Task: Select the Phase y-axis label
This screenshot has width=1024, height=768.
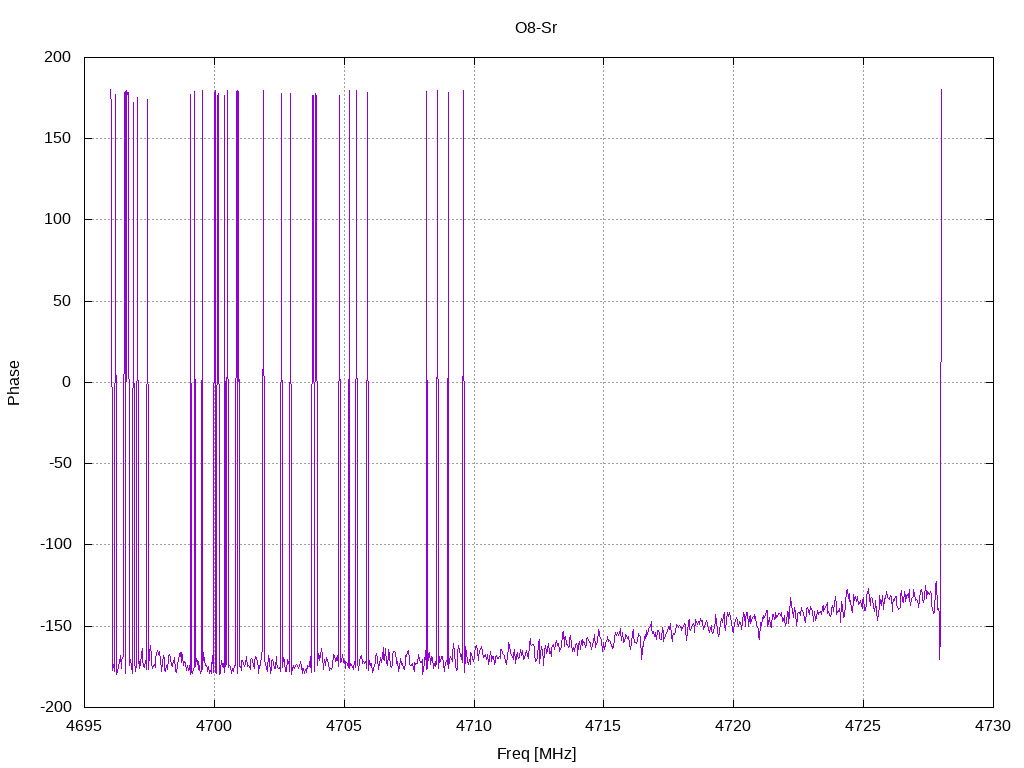Action: [14, 383]
